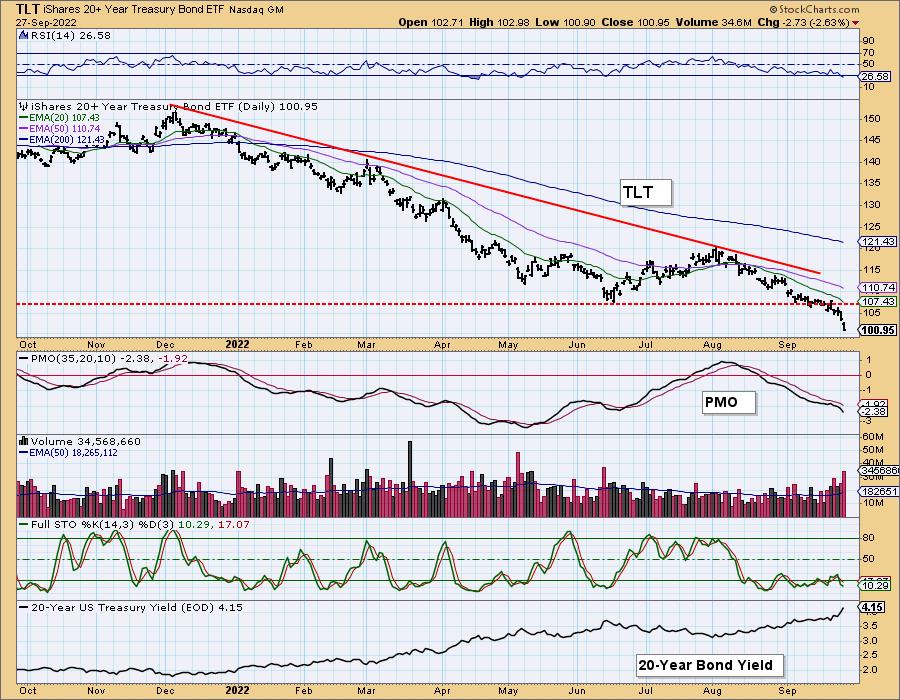Click the volume bars icon beside Volume label
This screenshot has width=900, height=700.
(x=24, y=441)
